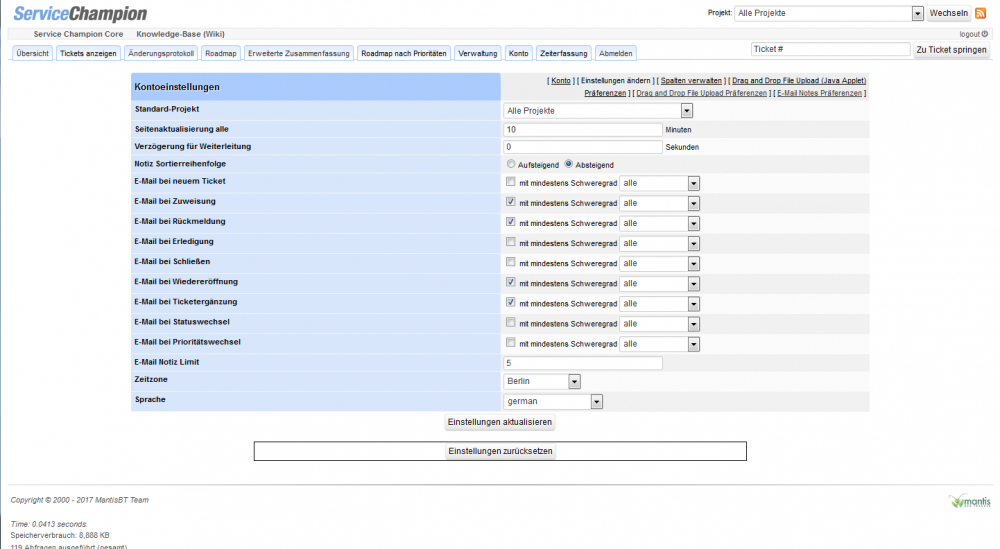Uncheck E-Mail bei Rückmeldung checkbox

(510, 222)
